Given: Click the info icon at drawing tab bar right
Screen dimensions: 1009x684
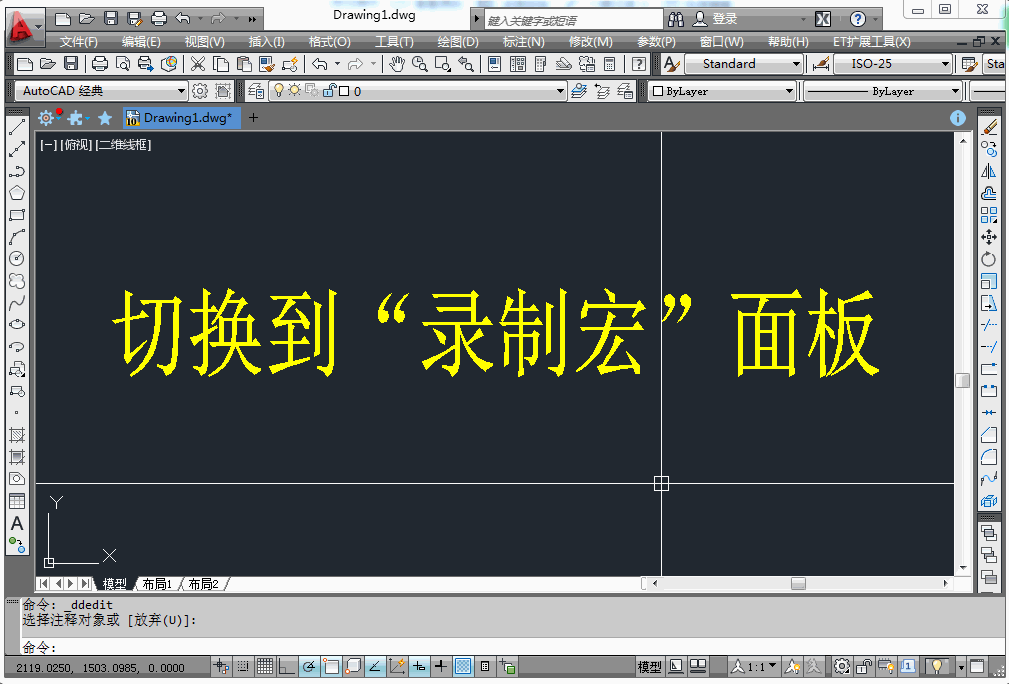Looking at the screenshot, I should [x=958, y=118].
